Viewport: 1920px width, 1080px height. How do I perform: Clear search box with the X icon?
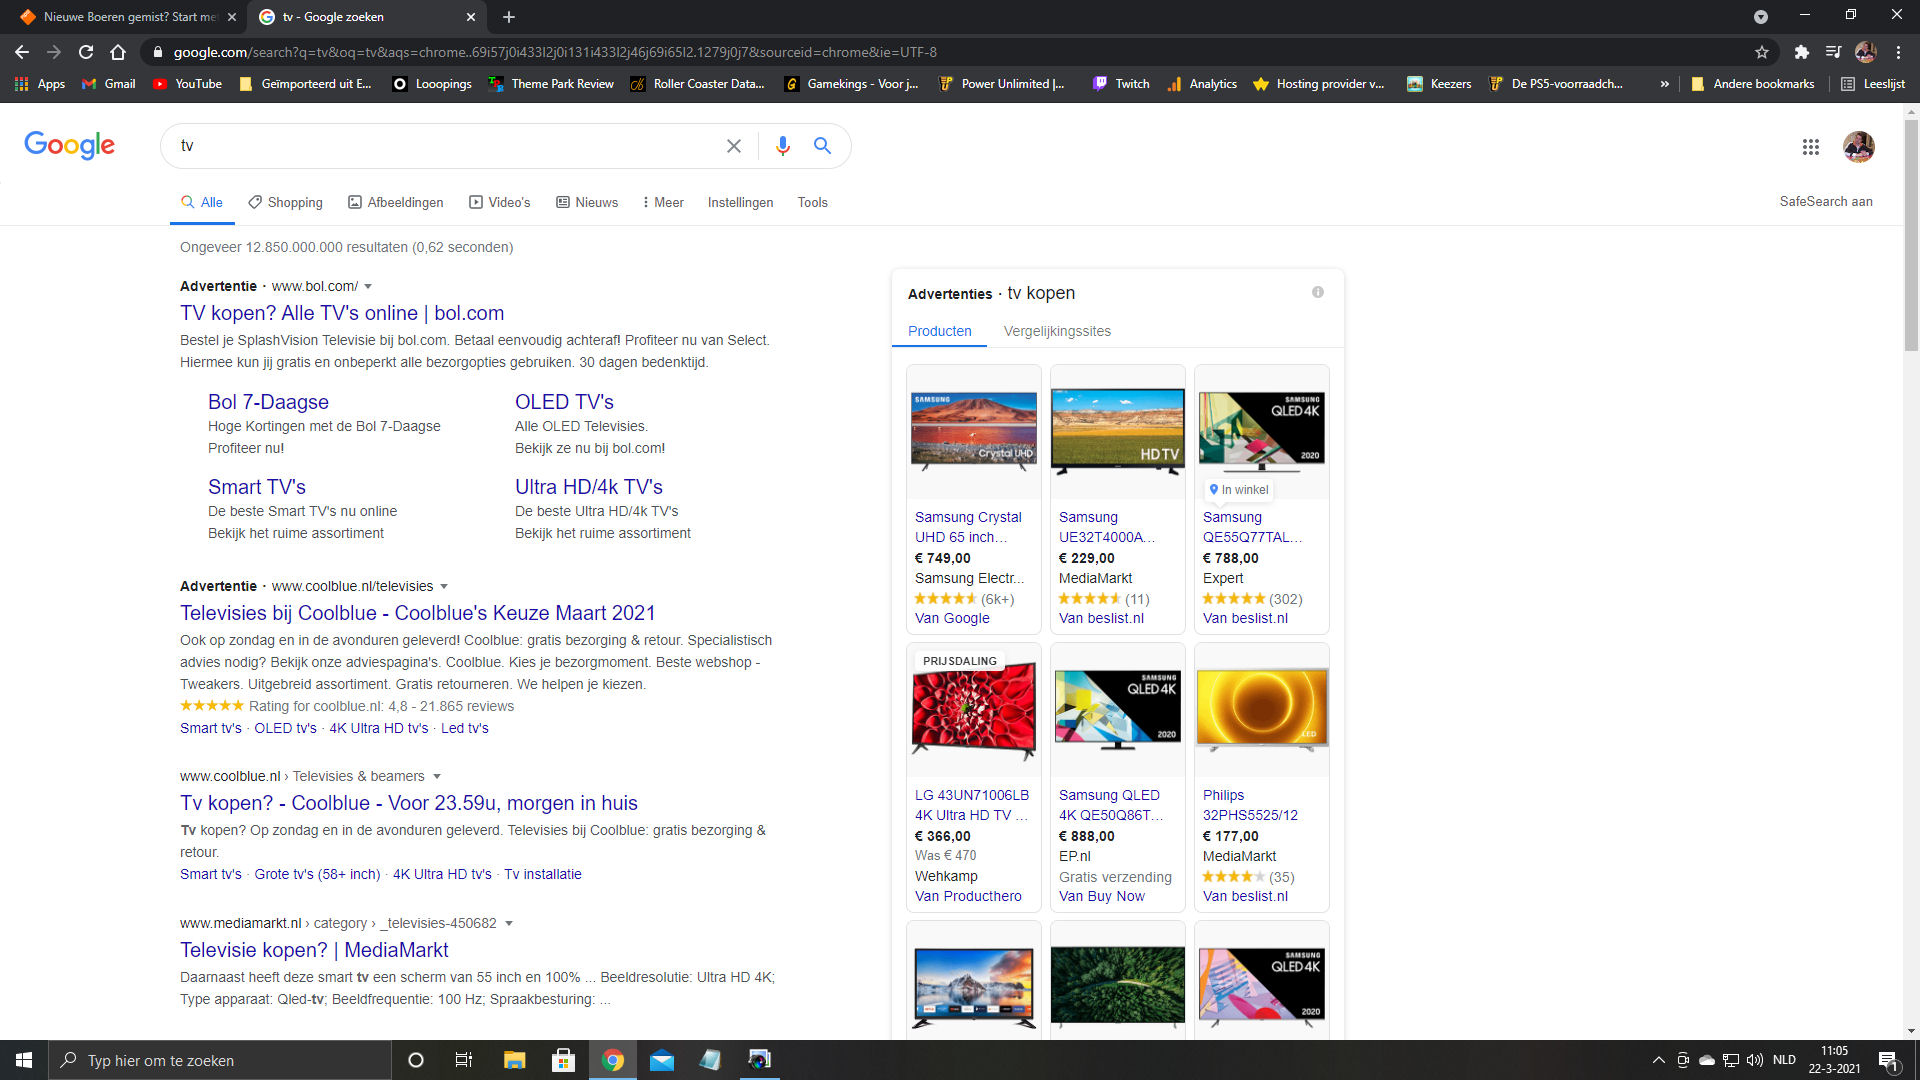[734, 146]
